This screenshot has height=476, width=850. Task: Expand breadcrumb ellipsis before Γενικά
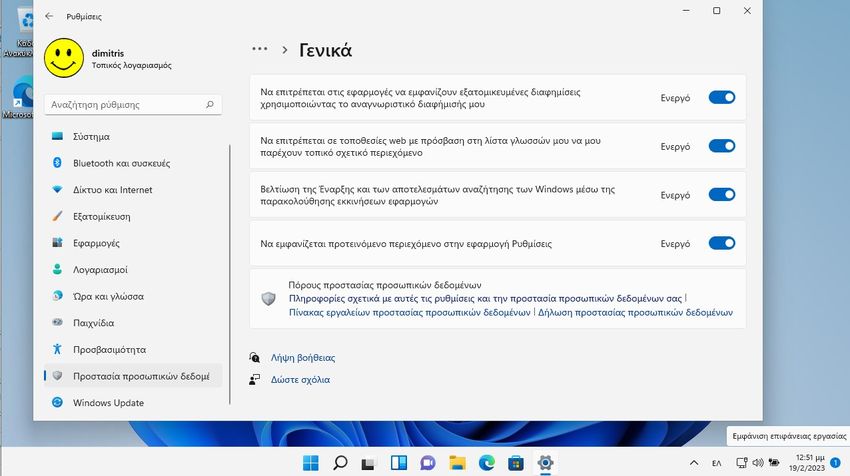click(x=260, y=49)
